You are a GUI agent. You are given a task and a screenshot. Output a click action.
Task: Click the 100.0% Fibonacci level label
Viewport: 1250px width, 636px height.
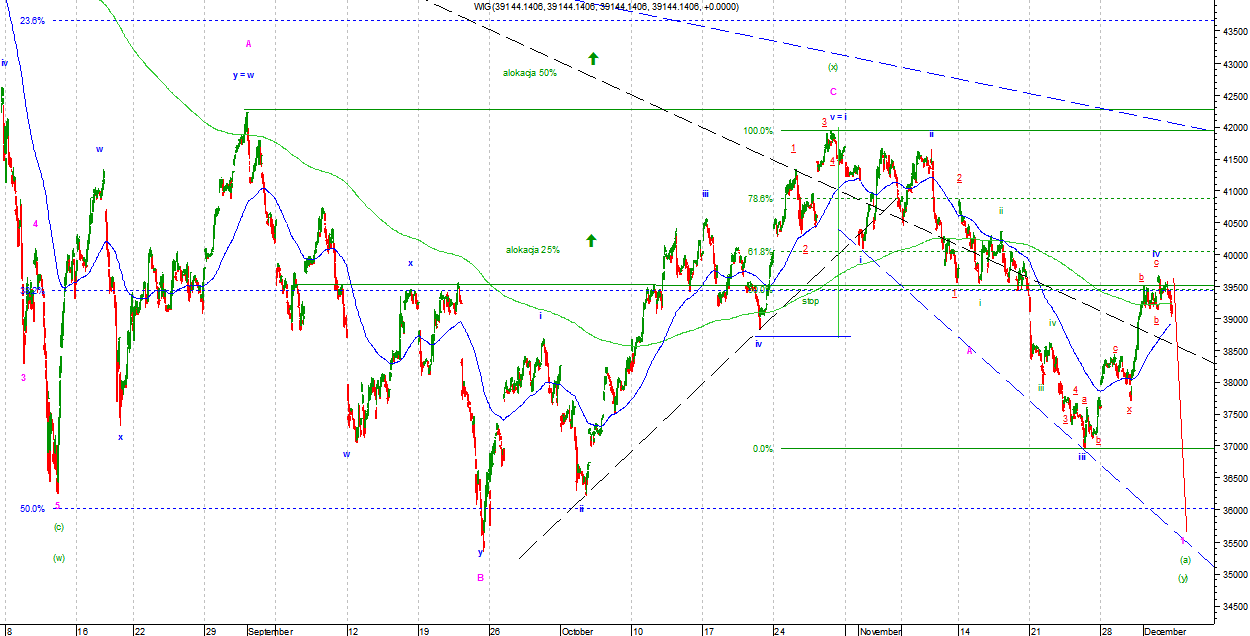[758, 131]
